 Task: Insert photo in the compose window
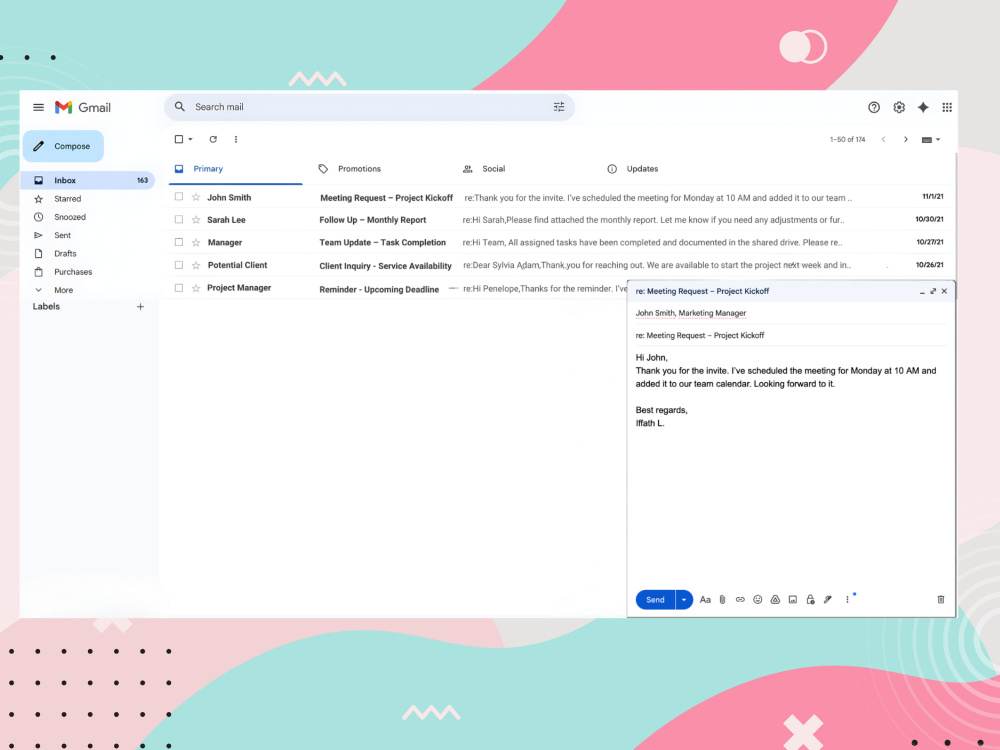[x=793, y=599]
